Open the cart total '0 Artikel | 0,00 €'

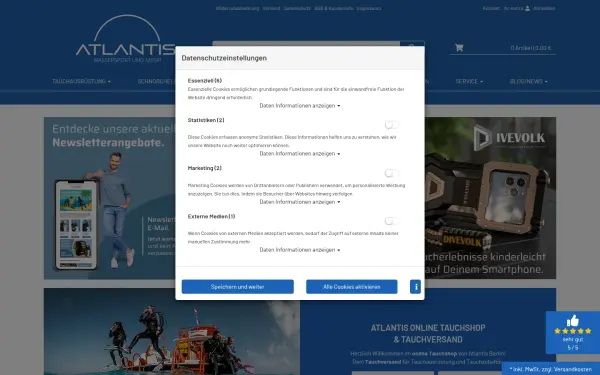[531, 48]
